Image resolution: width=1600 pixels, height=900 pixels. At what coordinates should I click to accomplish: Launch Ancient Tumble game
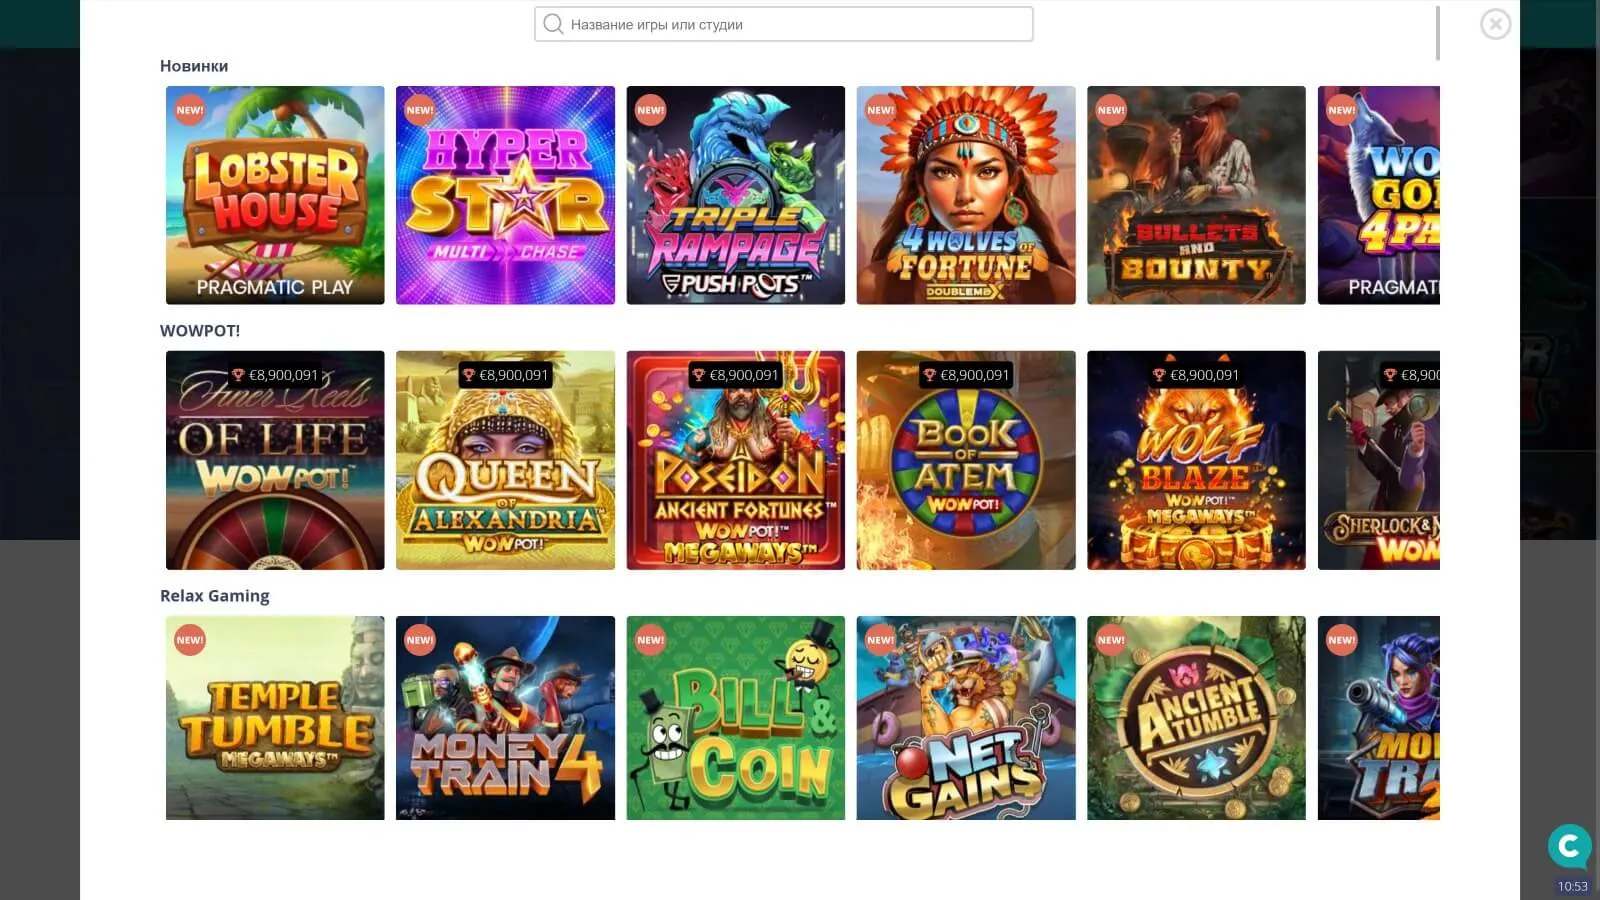click(1196, 718)
